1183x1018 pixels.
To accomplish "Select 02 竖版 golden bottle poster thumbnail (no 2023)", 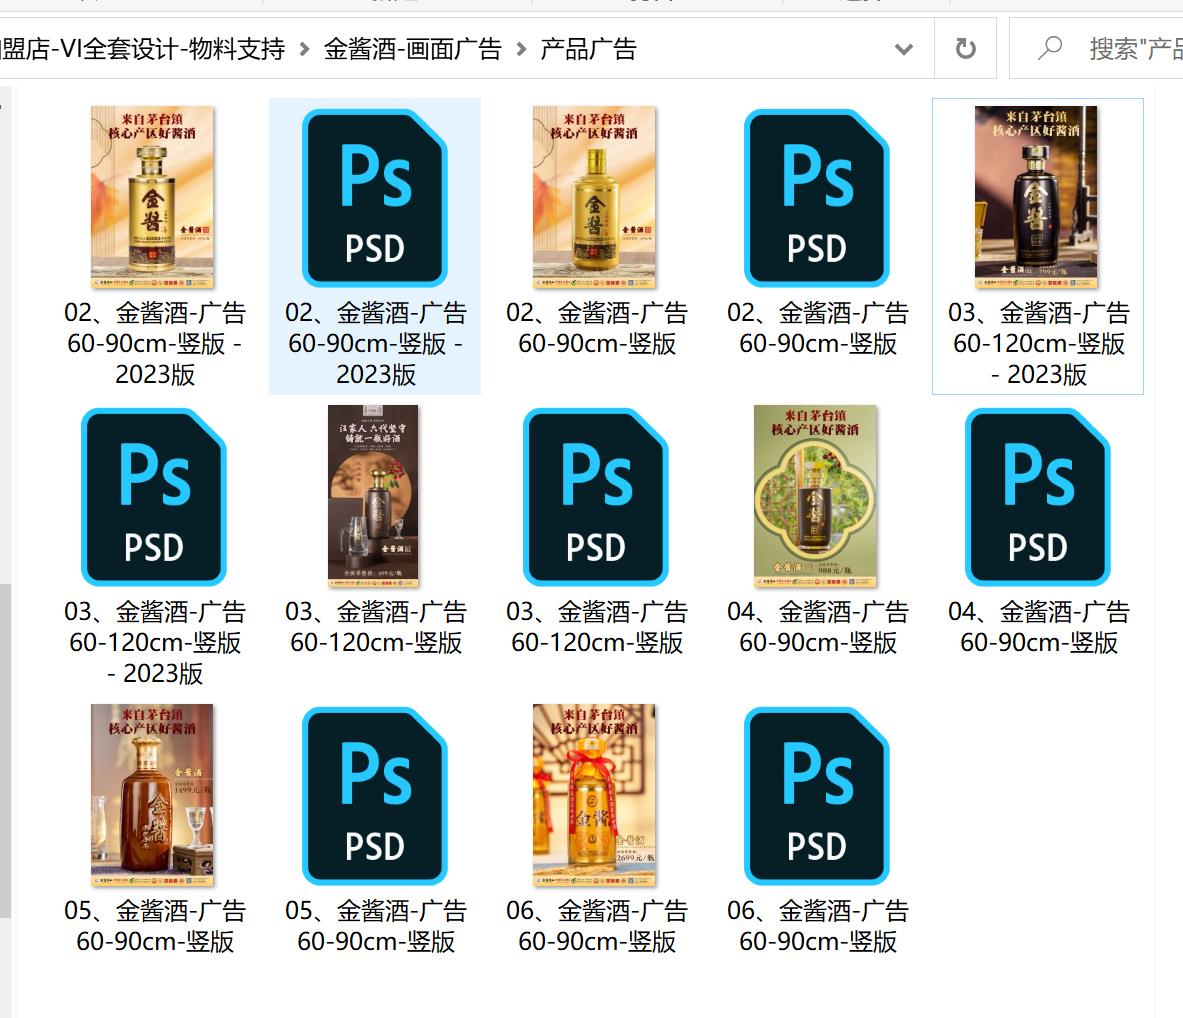I will [595, 198].
